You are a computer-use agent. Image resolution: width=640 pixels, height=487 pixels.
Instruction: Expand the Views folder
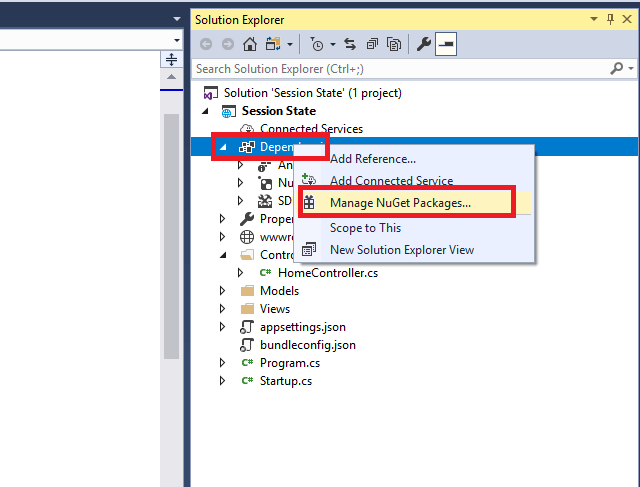pyautogui.click(x=222, y=309)
